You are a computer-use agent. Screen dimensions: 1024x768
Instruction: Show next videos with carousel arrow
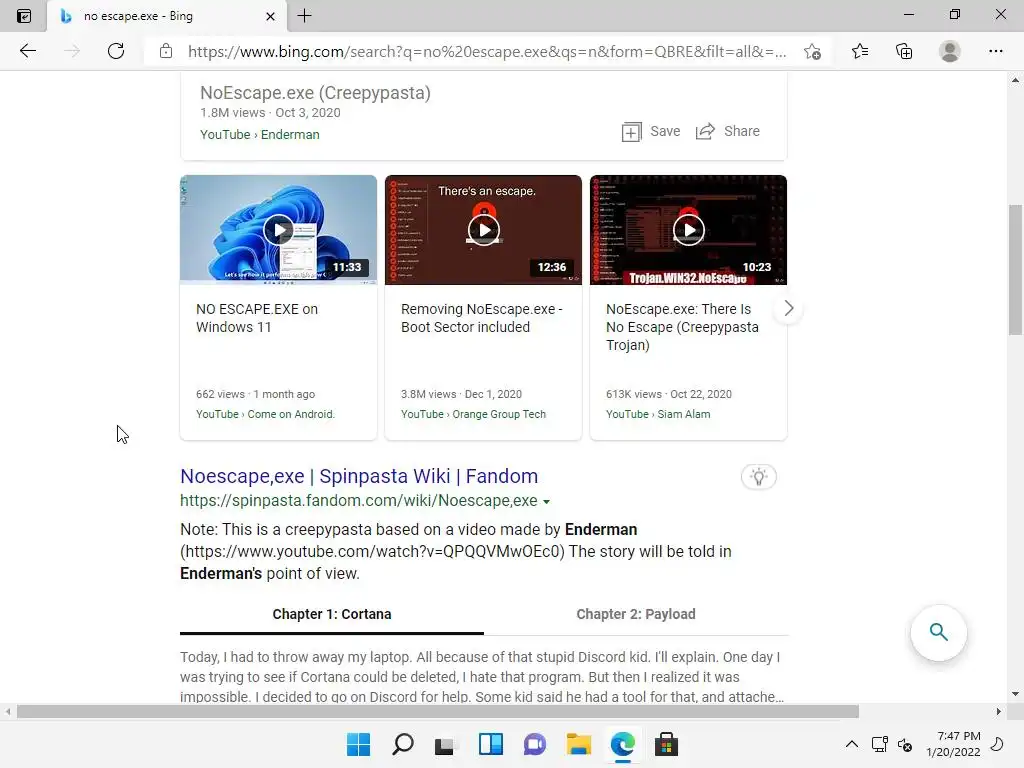(788, 308)
